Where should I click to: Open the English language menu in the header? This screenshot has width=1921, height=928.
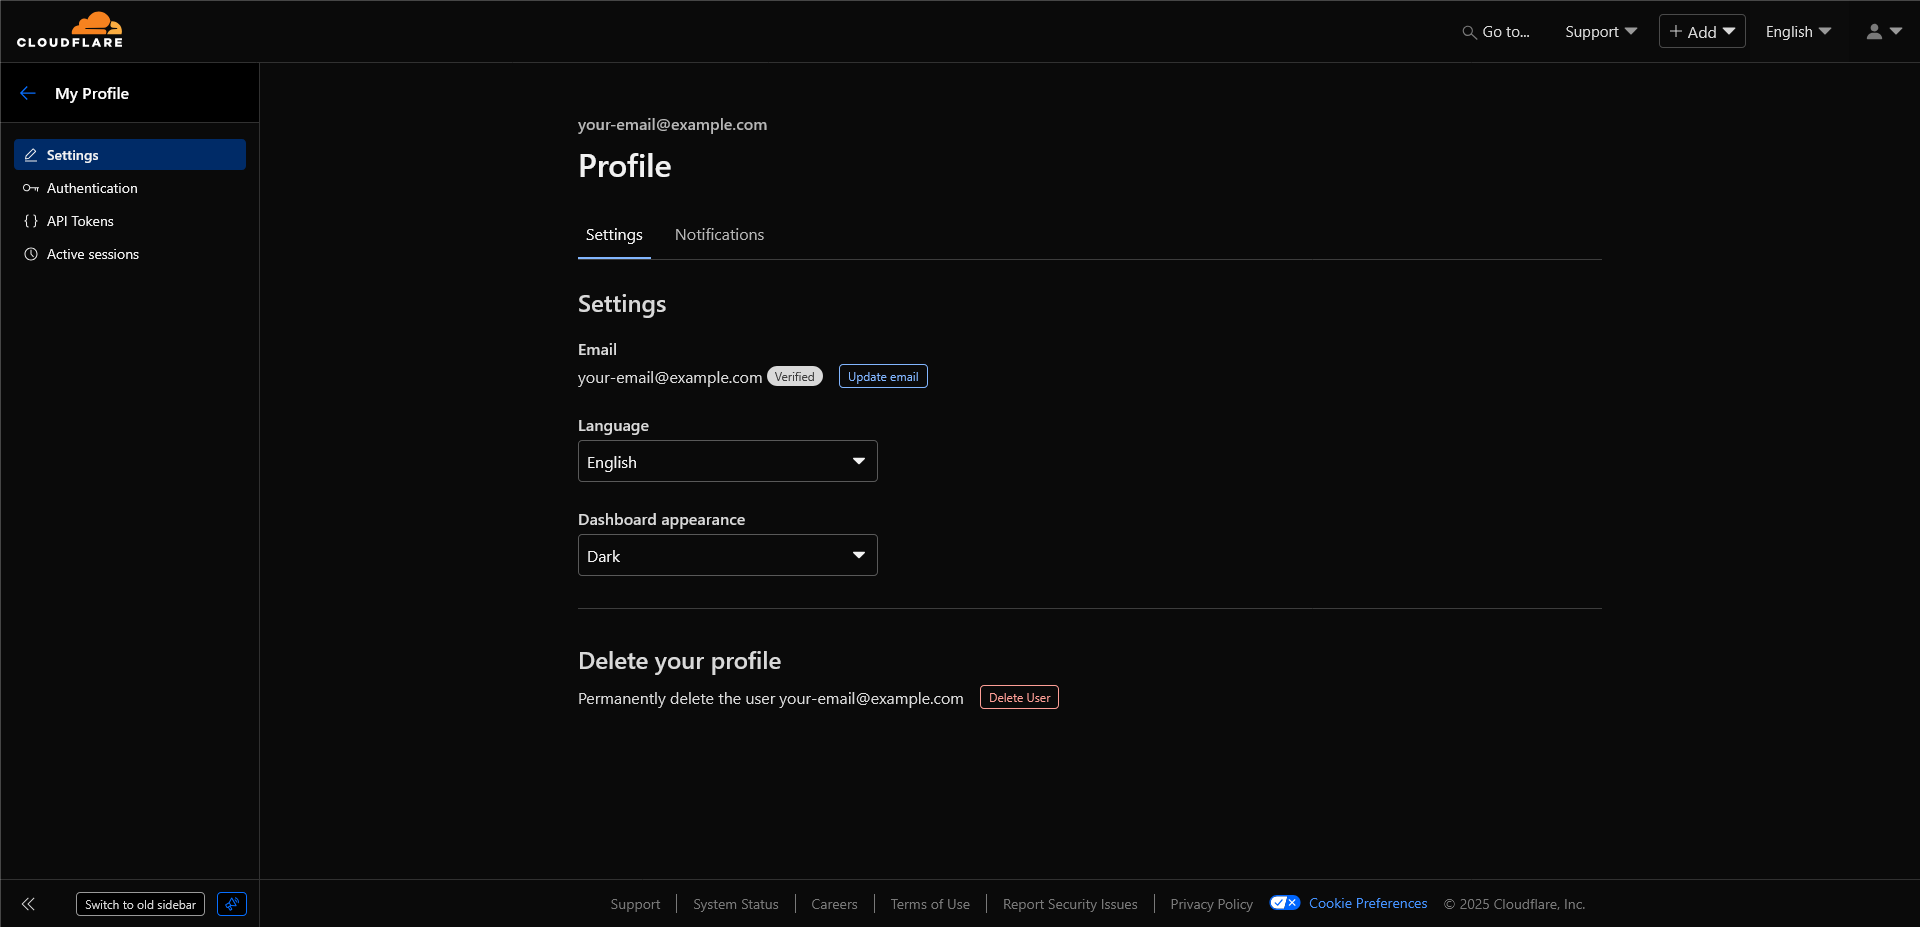tap(1798, 32)
